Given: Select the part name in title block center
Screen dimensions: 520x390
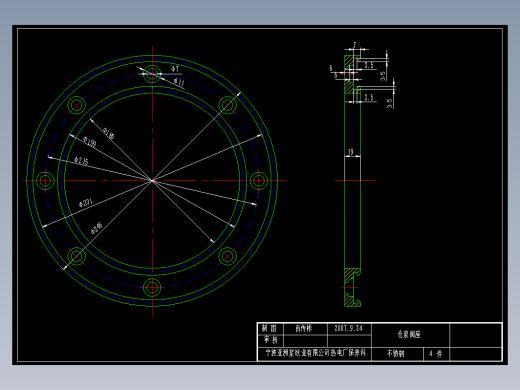Looking at the screenshot, I should pos(410,334).
